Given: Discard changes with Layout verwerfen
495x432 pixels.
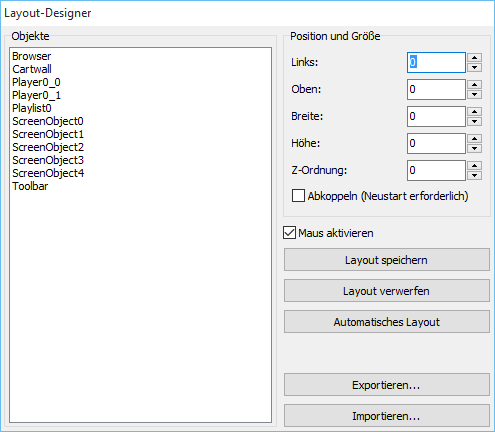Looking at the screenshot, I should click(387, 291).
